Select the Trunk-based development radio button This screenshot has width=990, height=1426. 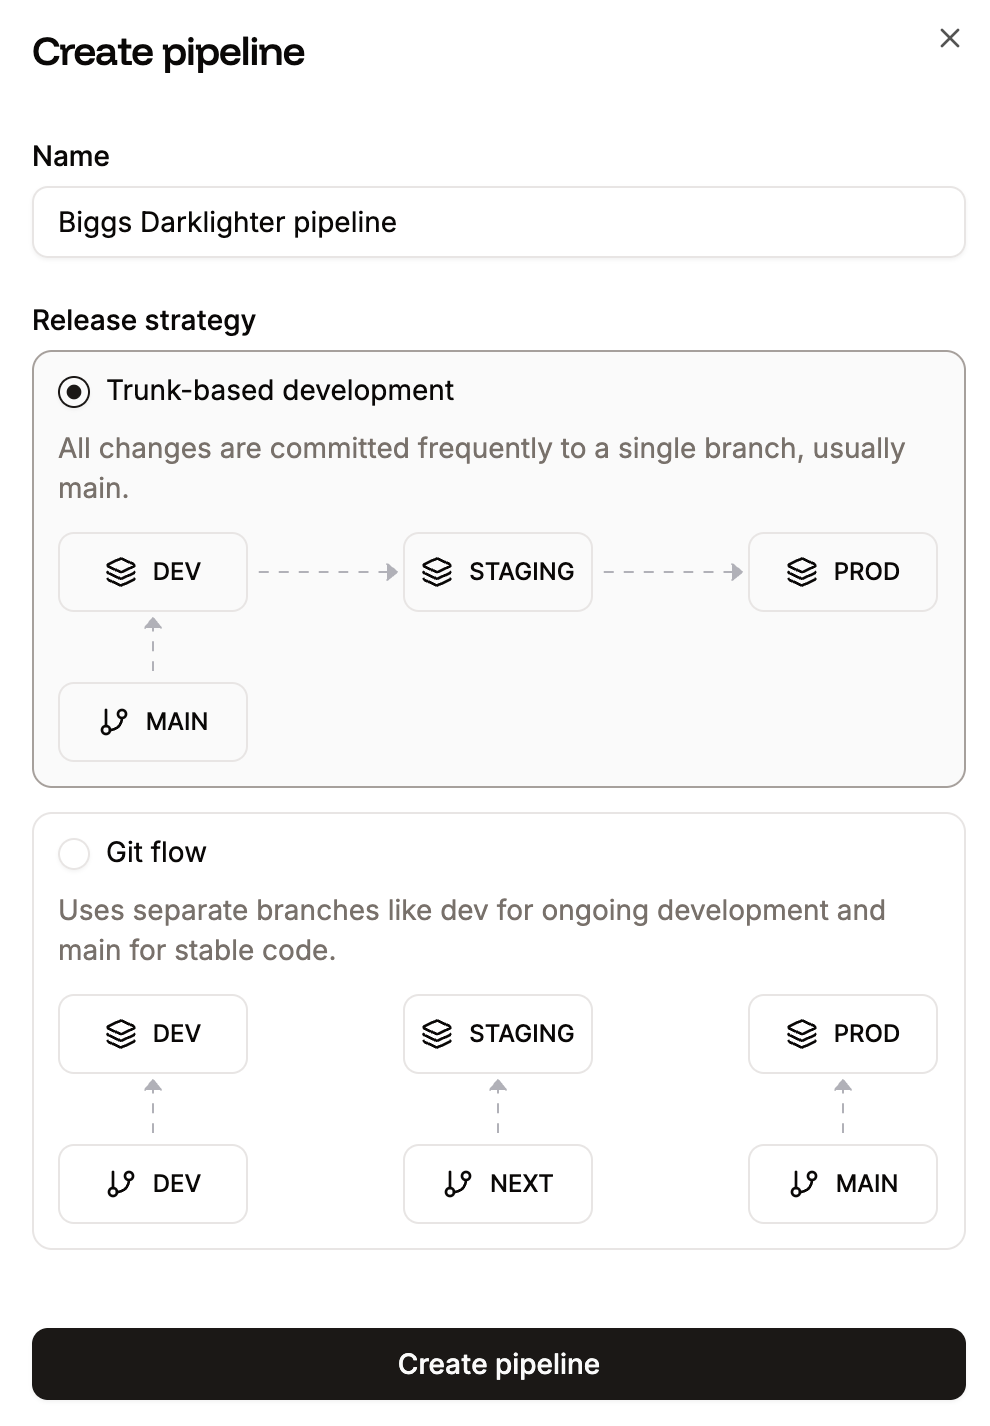(x=74, y=392)
